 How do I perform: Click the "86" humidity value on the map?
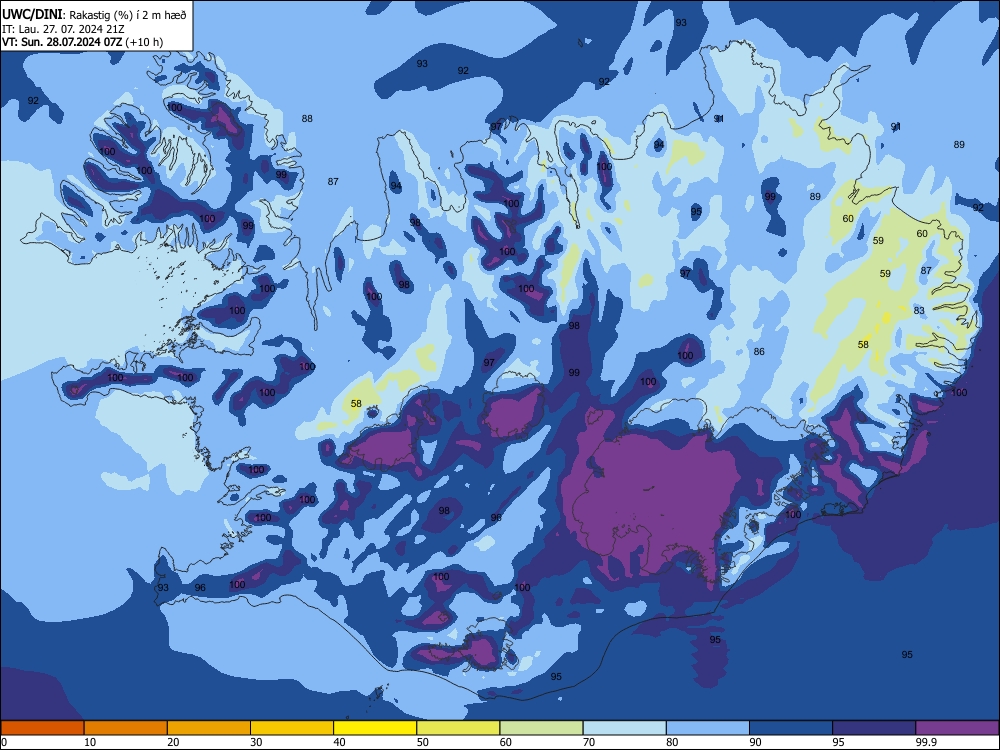tap(759, 351)
